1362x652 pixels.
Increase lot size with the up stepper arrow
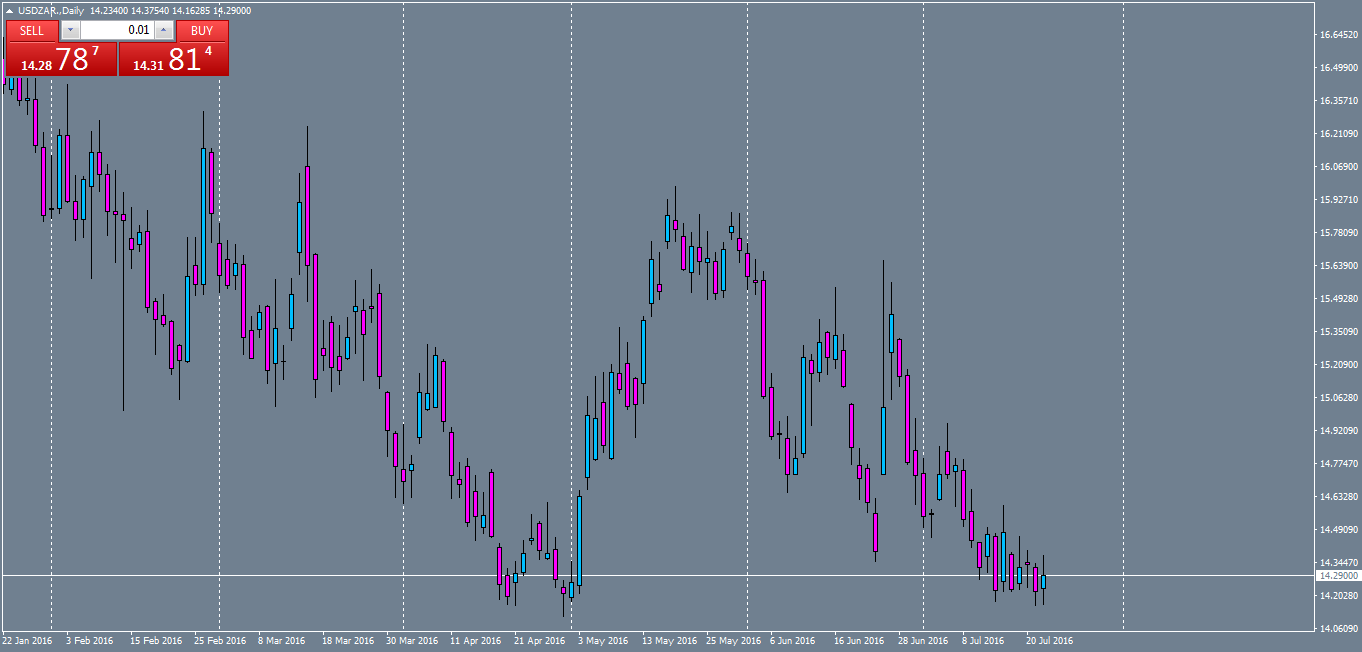point(162,28)
